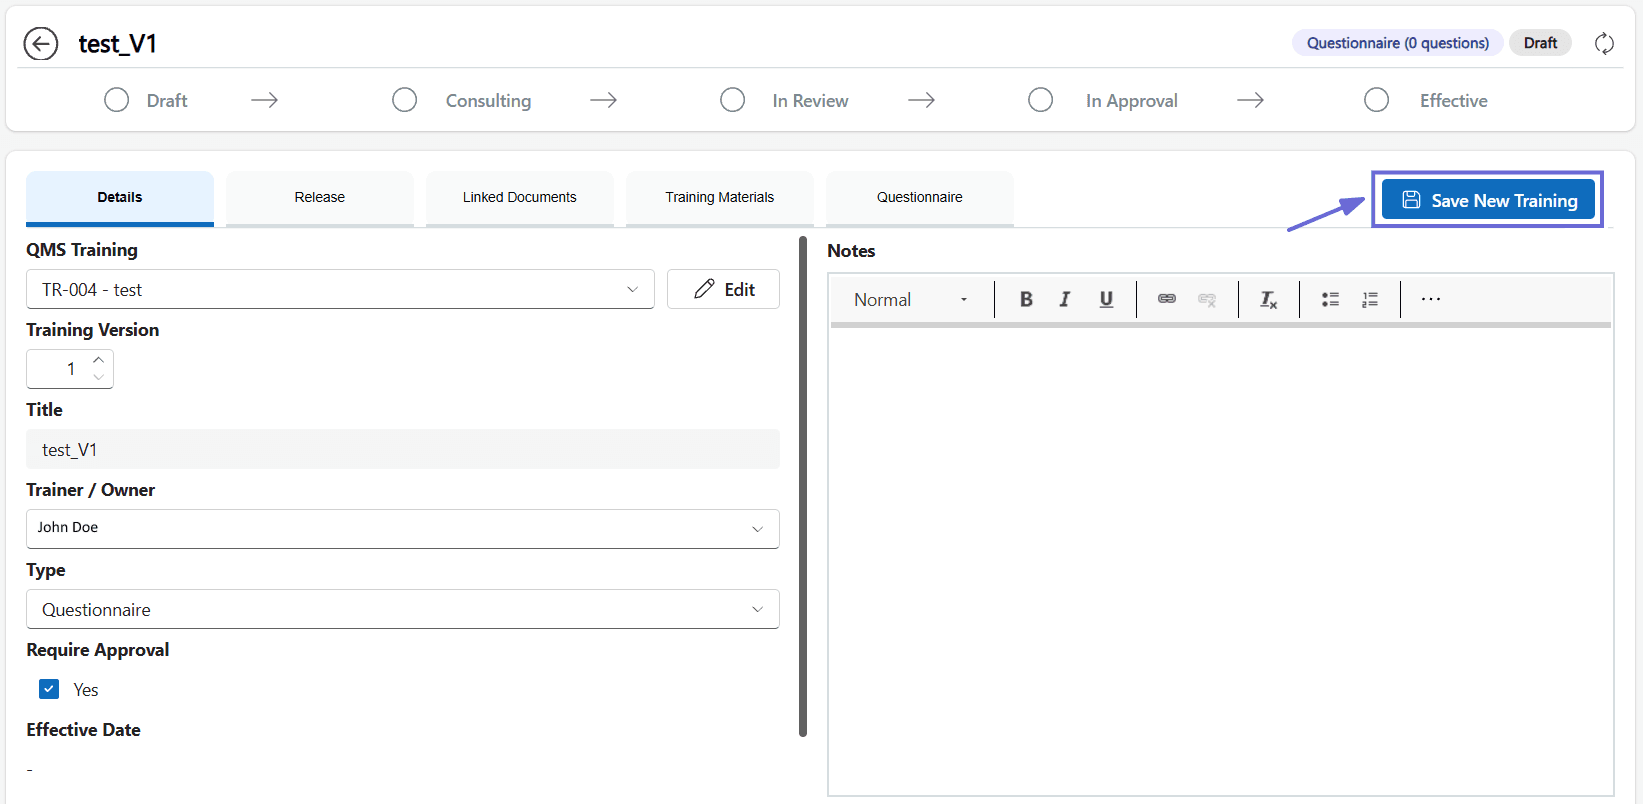Decrease the Training Version number
Viewport: 1643px width, 804px height.
pos(98,377)
